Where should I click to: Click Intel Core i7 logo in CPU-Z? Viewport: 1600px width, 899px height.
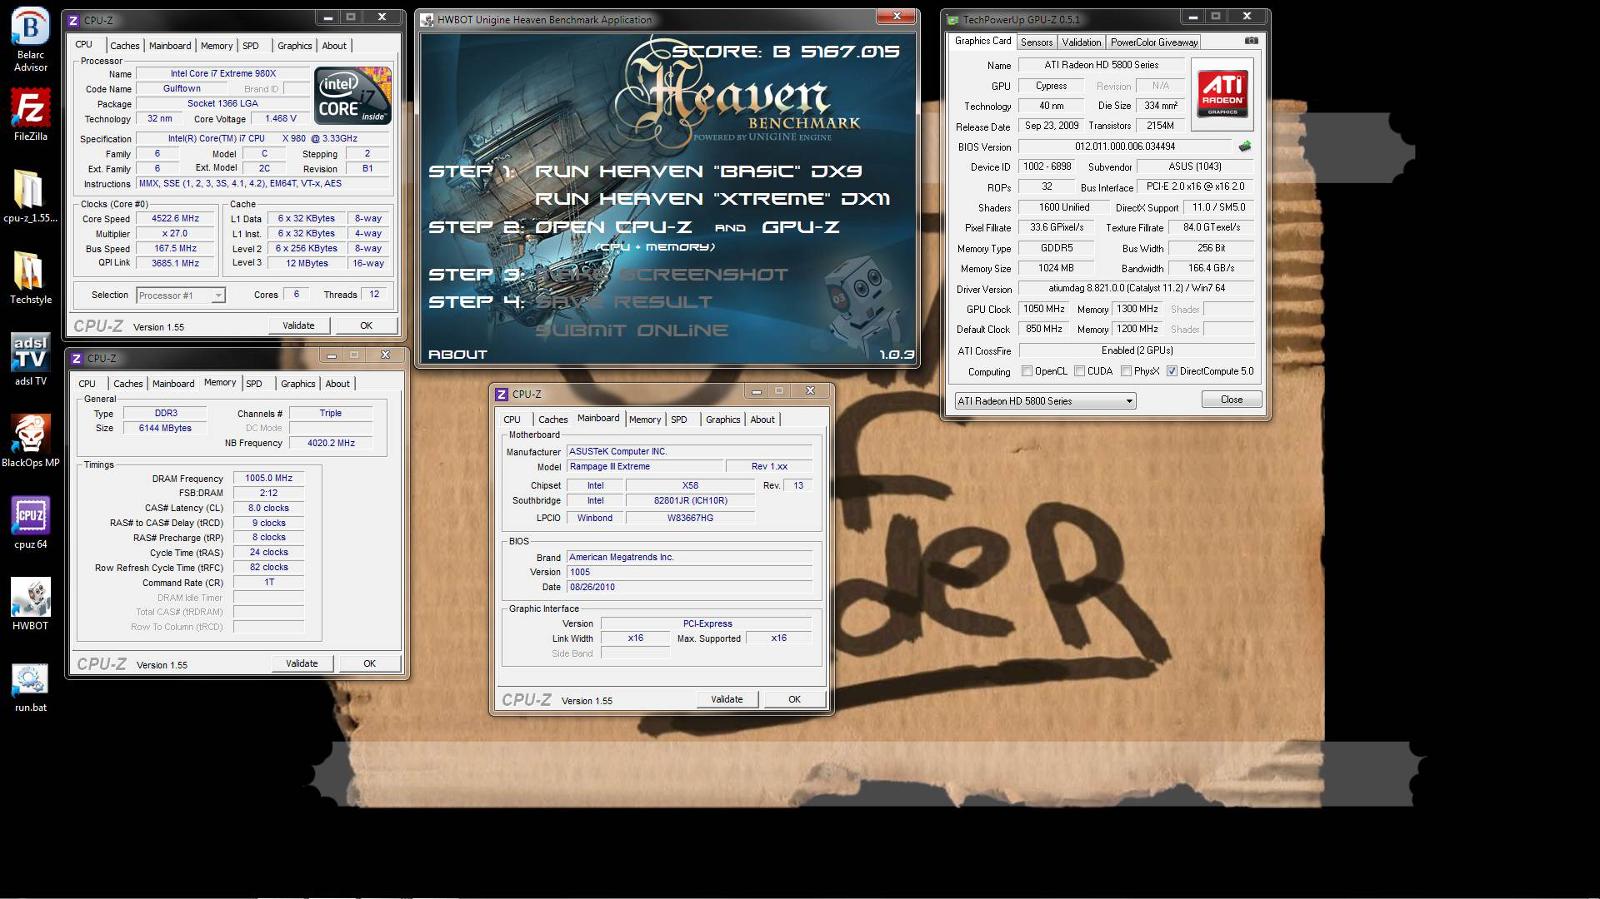[352, 96]
